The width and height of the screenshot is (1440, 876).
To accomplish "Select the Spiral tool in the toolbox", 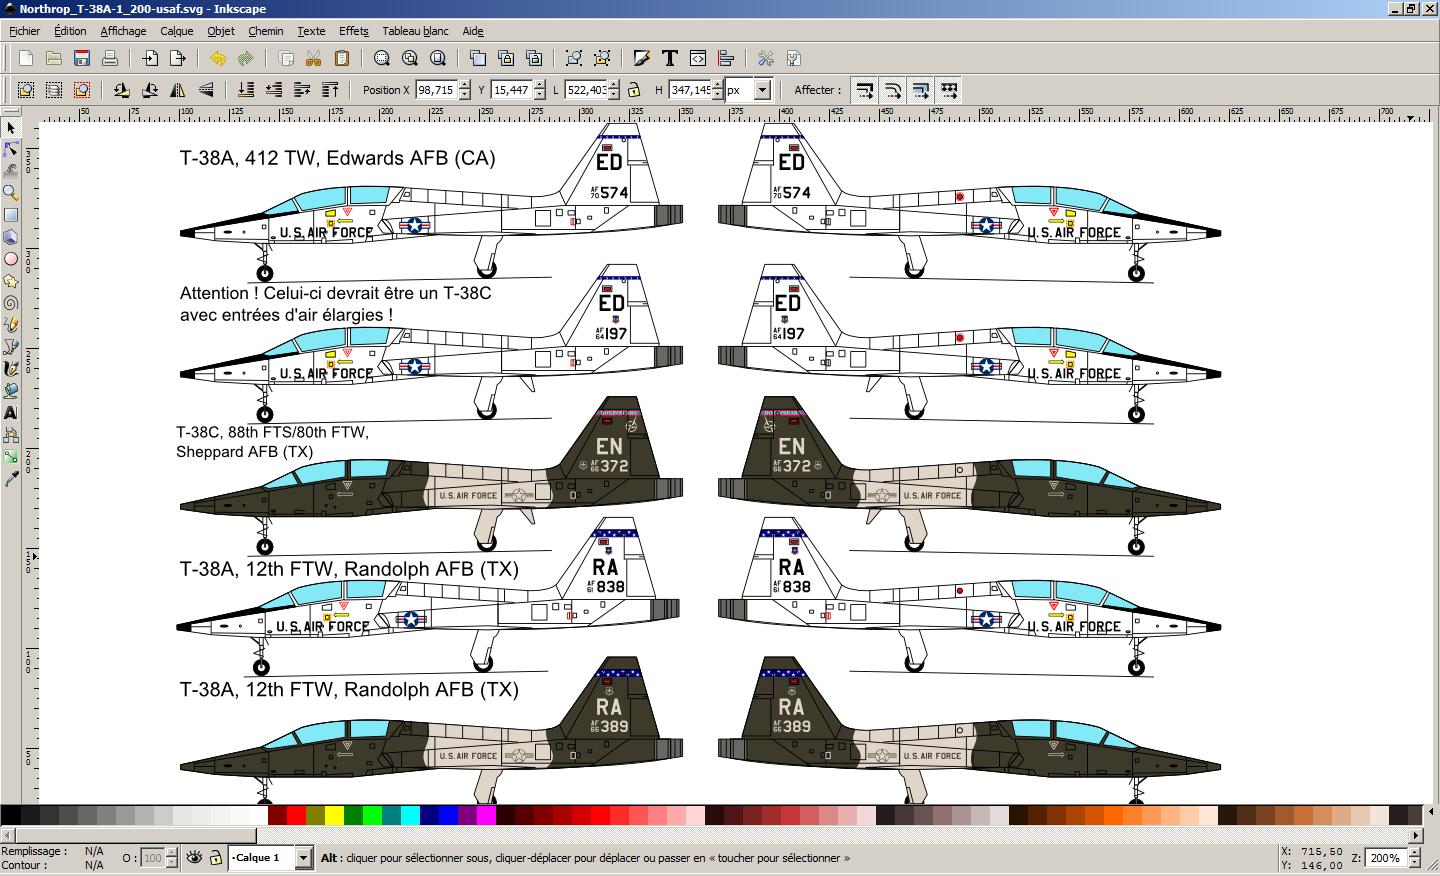I will click(x=11, y=303).
